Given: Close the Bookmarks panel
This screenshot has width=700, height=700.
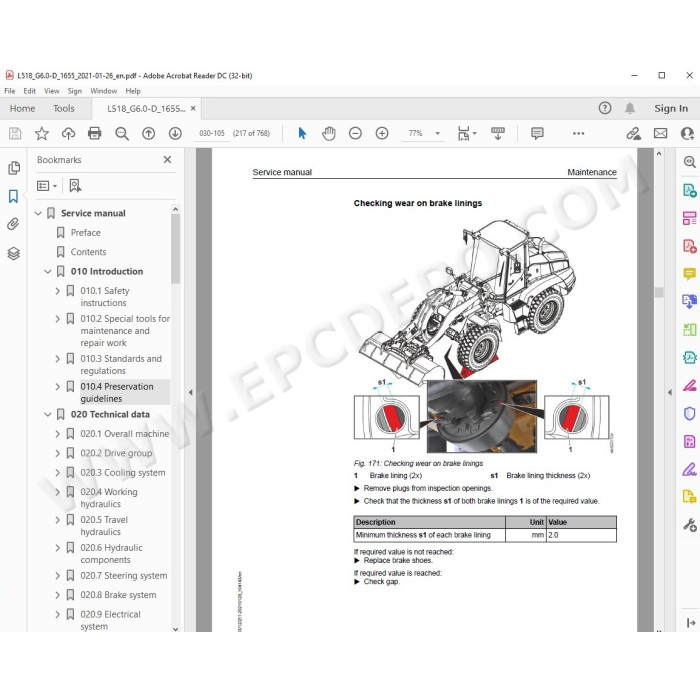Looking at the screenshot, I should (167, 159).
